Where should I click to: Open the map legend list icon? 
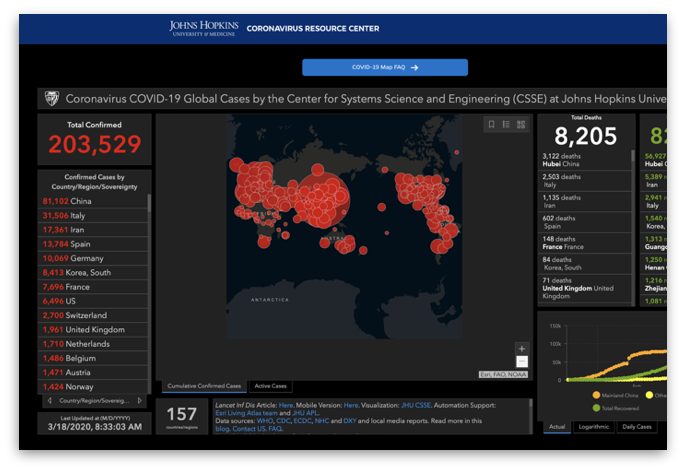(x=506, y=125)
